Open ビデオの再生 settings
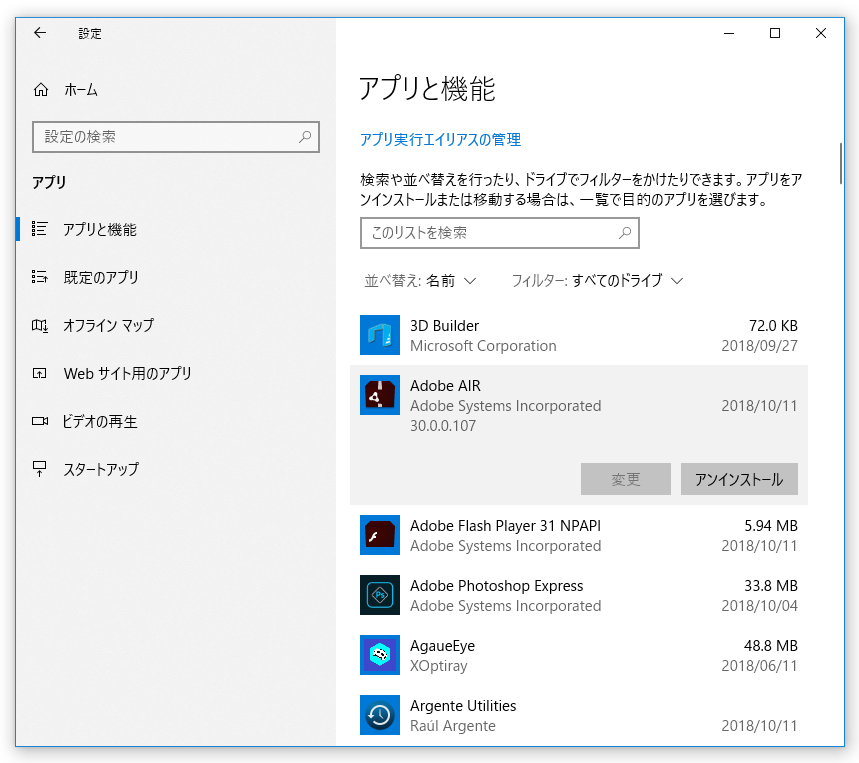Screen dimensions: 859x763 [100, 421]
